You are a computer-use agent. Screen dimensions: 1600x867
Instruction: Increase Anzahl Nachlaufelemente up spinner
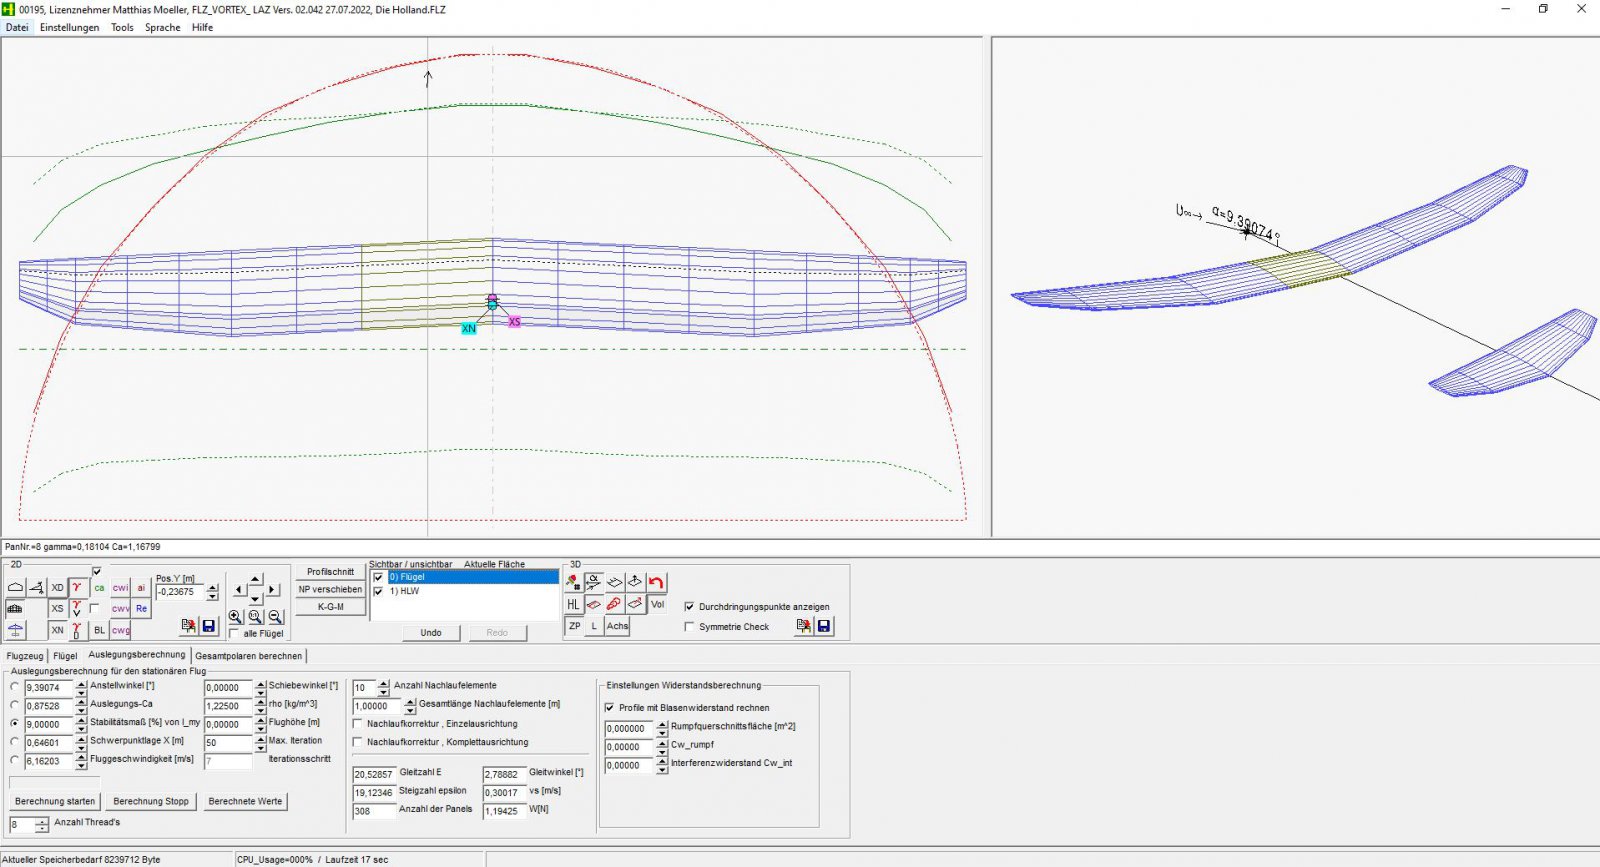click(x=384, y=684)
